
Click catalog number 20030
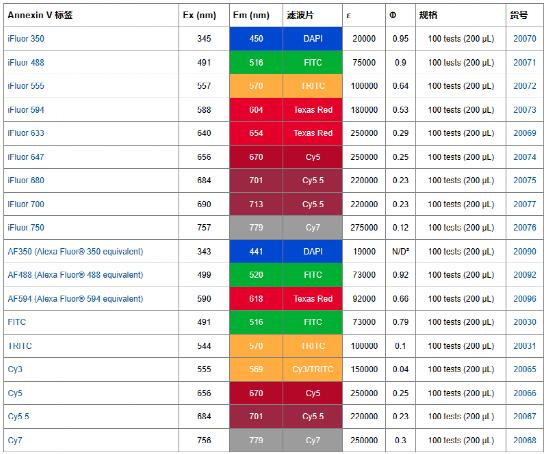pyautogui.click(x=525, y=322)
